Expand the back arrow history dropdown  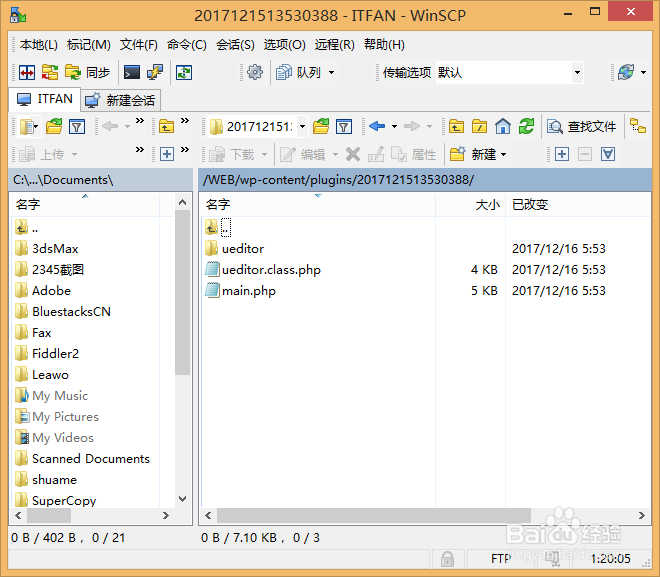pyautogui.click(x=394, y=126)
